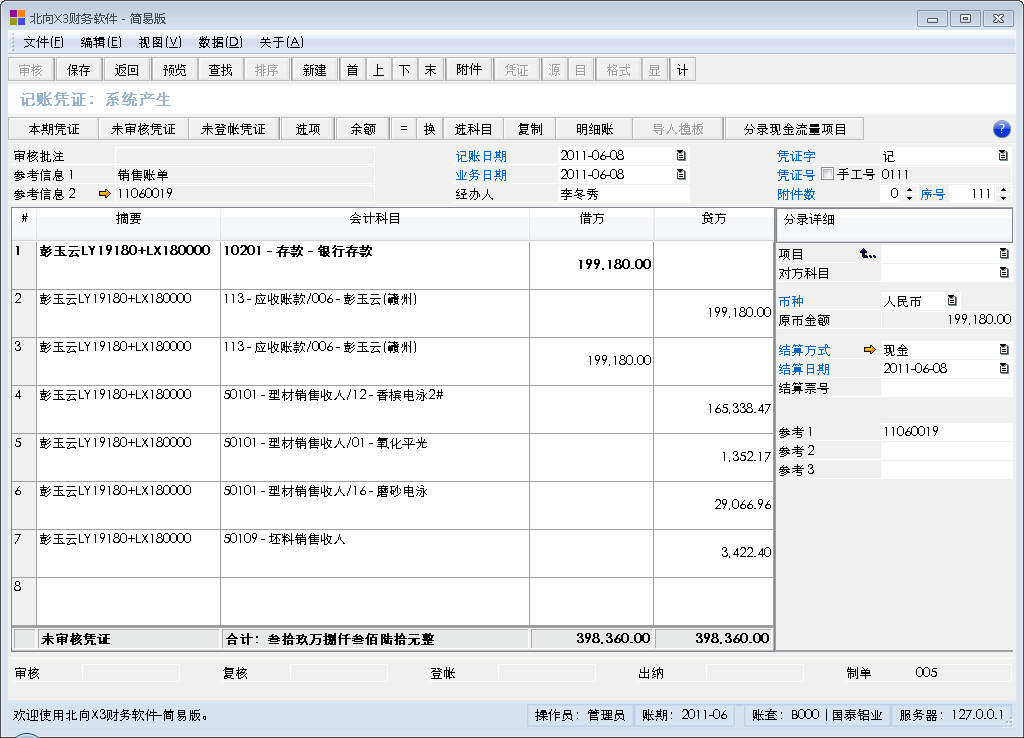Click the 预览 toolbar button
Screen dimensions: 1024x738
[174, 70]
